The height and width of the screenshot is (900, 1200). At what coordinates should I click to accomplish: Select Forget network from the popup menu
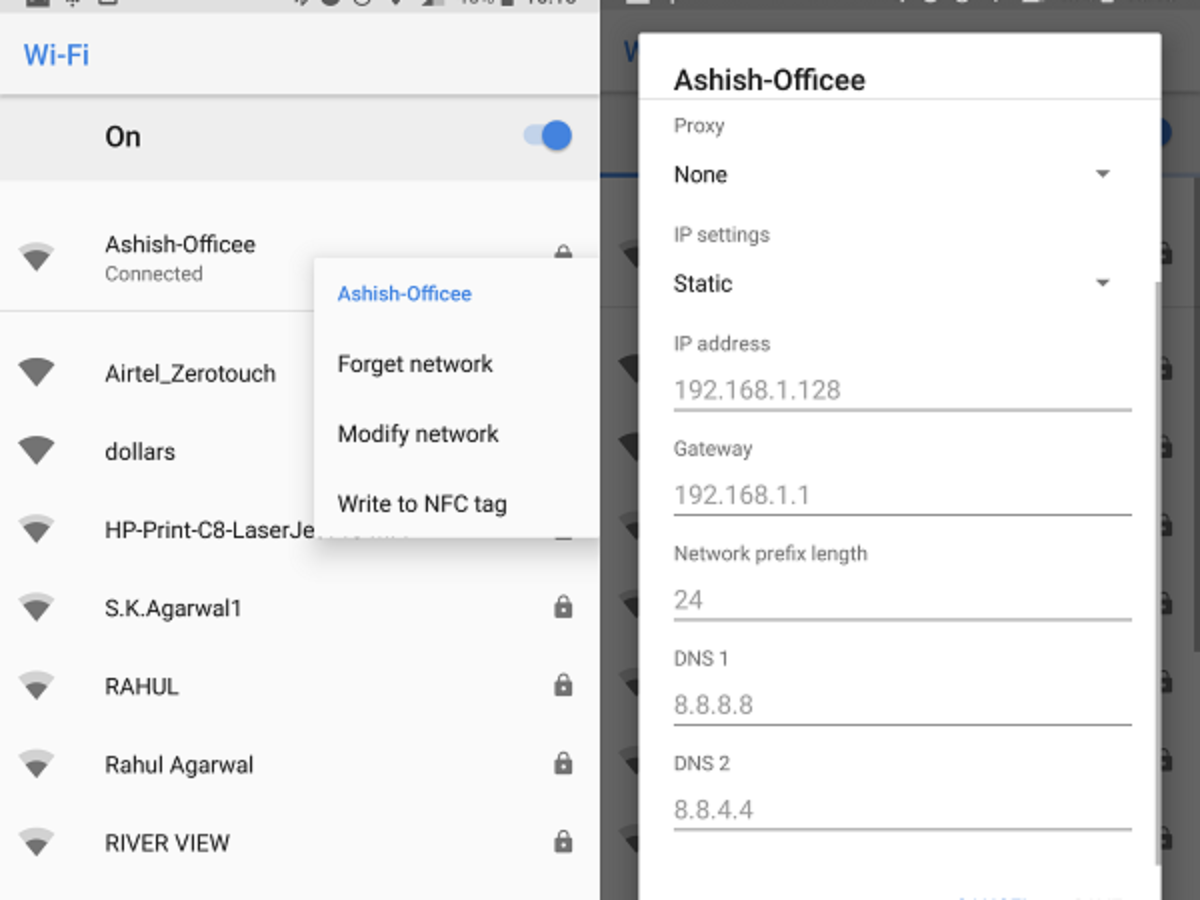415,364
